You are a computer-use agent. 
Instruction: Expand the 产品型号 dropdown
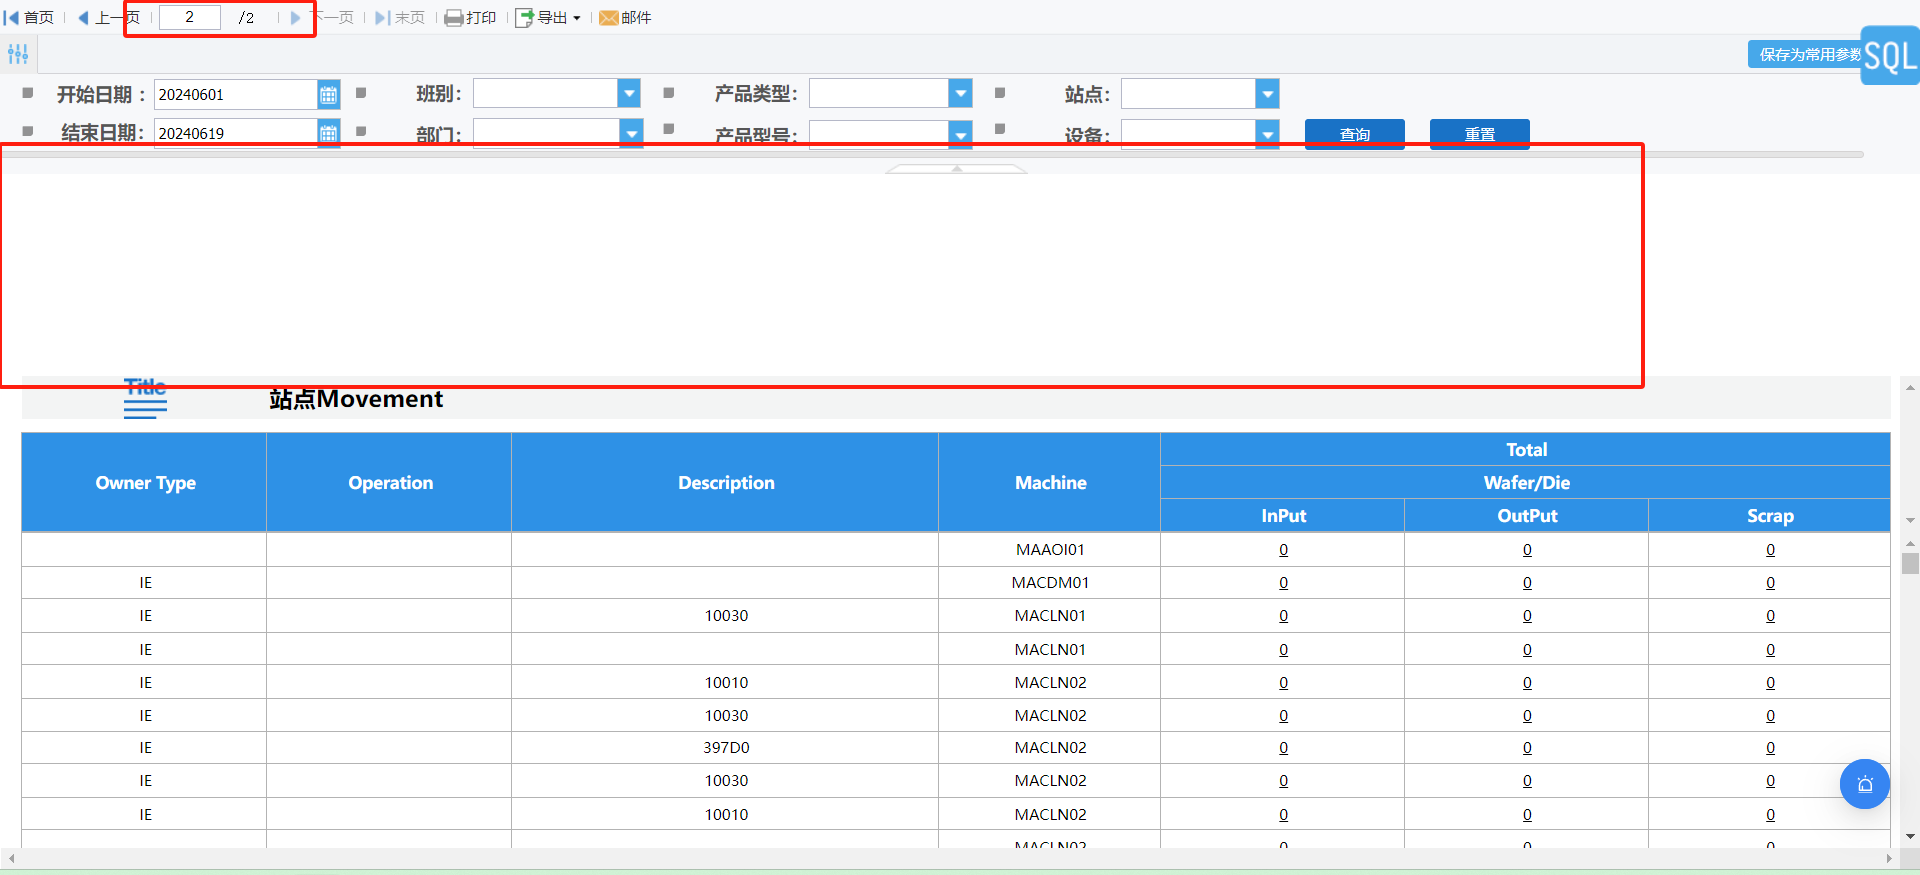pyautogui.click(x=960, y=133)
